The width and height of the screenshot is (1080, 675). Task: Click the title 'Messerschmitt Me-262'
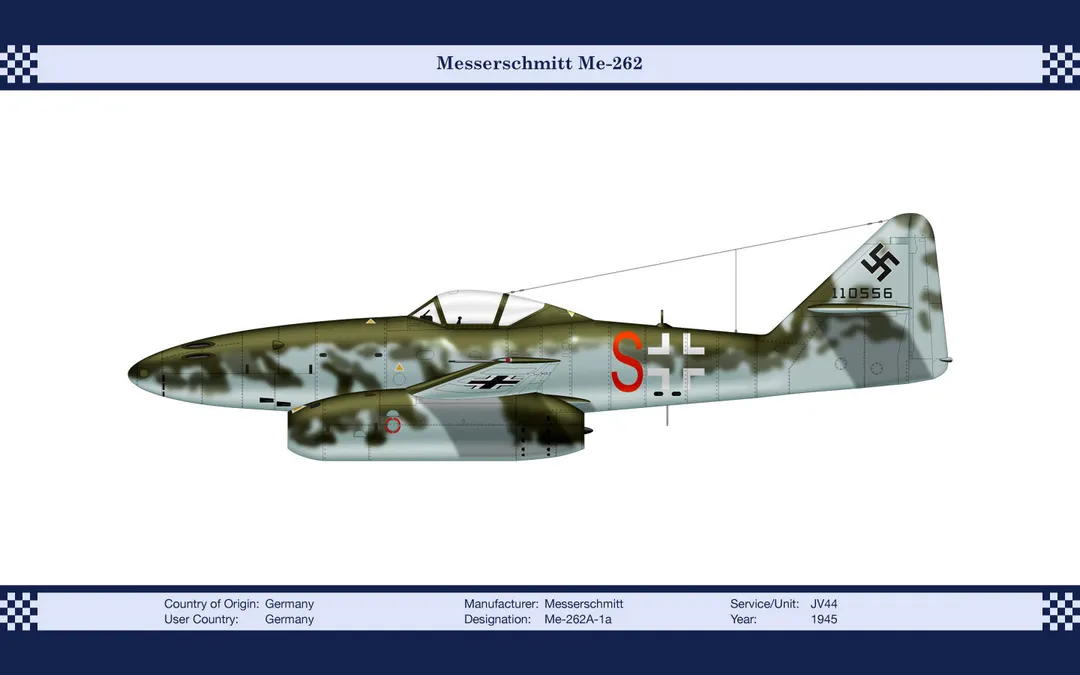click(x=539, y=63)
